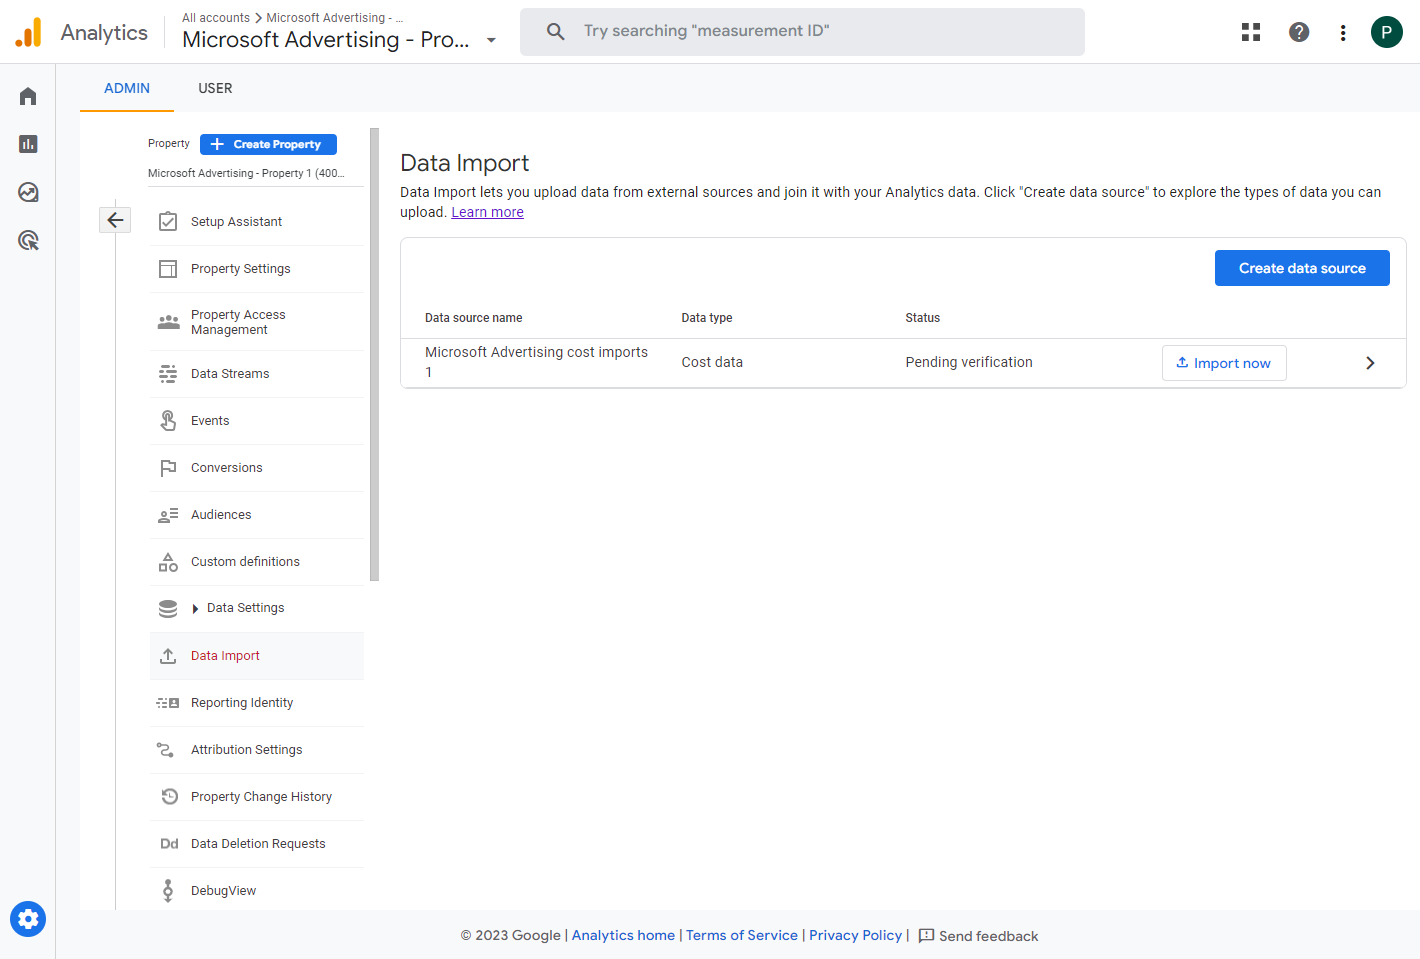
Task: Open Data Streams in property menu
Action: coord(230,374)
